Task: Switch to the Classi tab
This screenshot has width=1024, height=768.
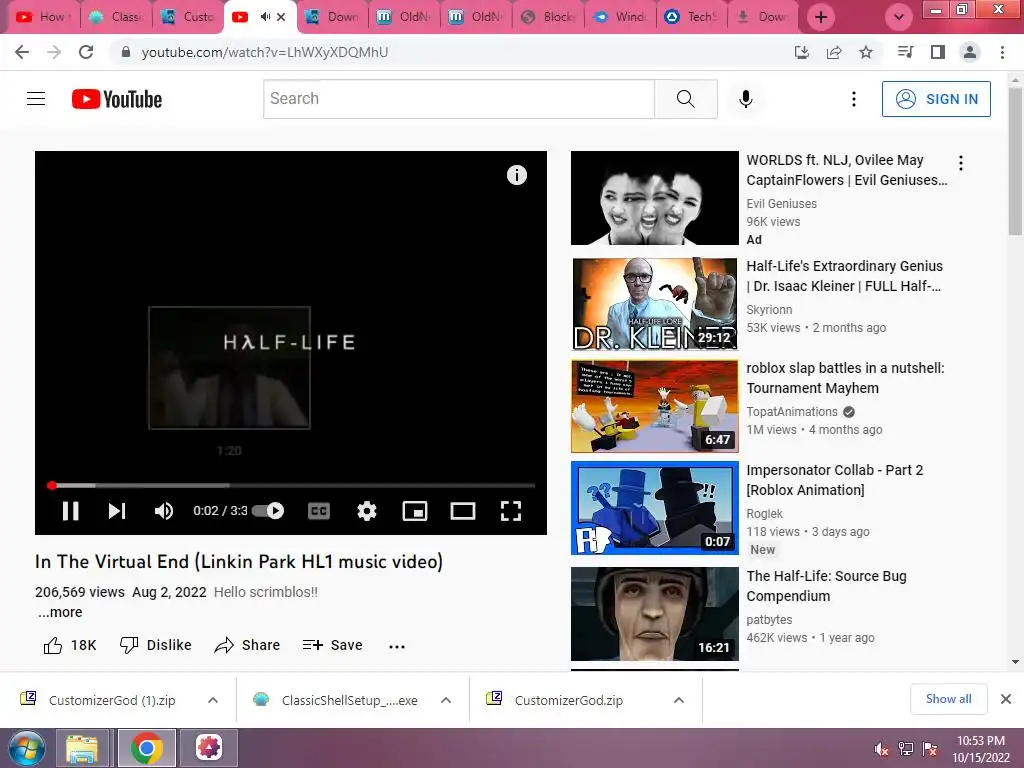Action: point(116,17)
